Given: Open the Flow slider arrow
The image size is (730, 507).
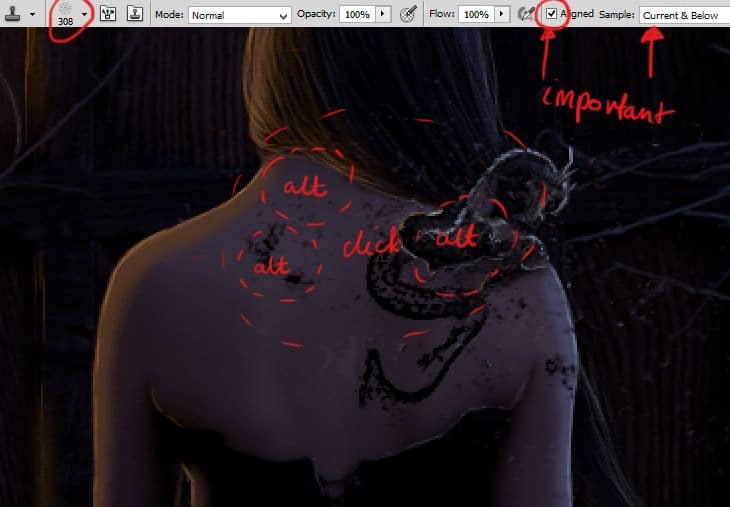Looking at the screenshot, I should click(503, 16).
